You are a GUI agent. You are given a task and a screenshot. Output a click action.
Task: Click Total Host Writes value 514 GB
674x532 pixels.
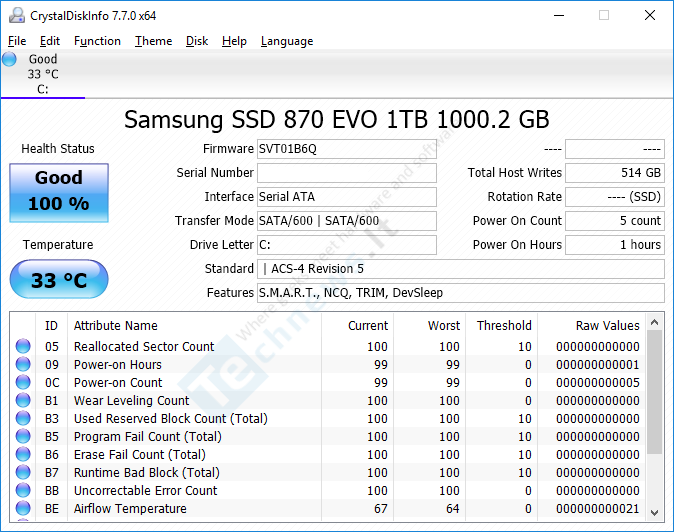point(615,173)
